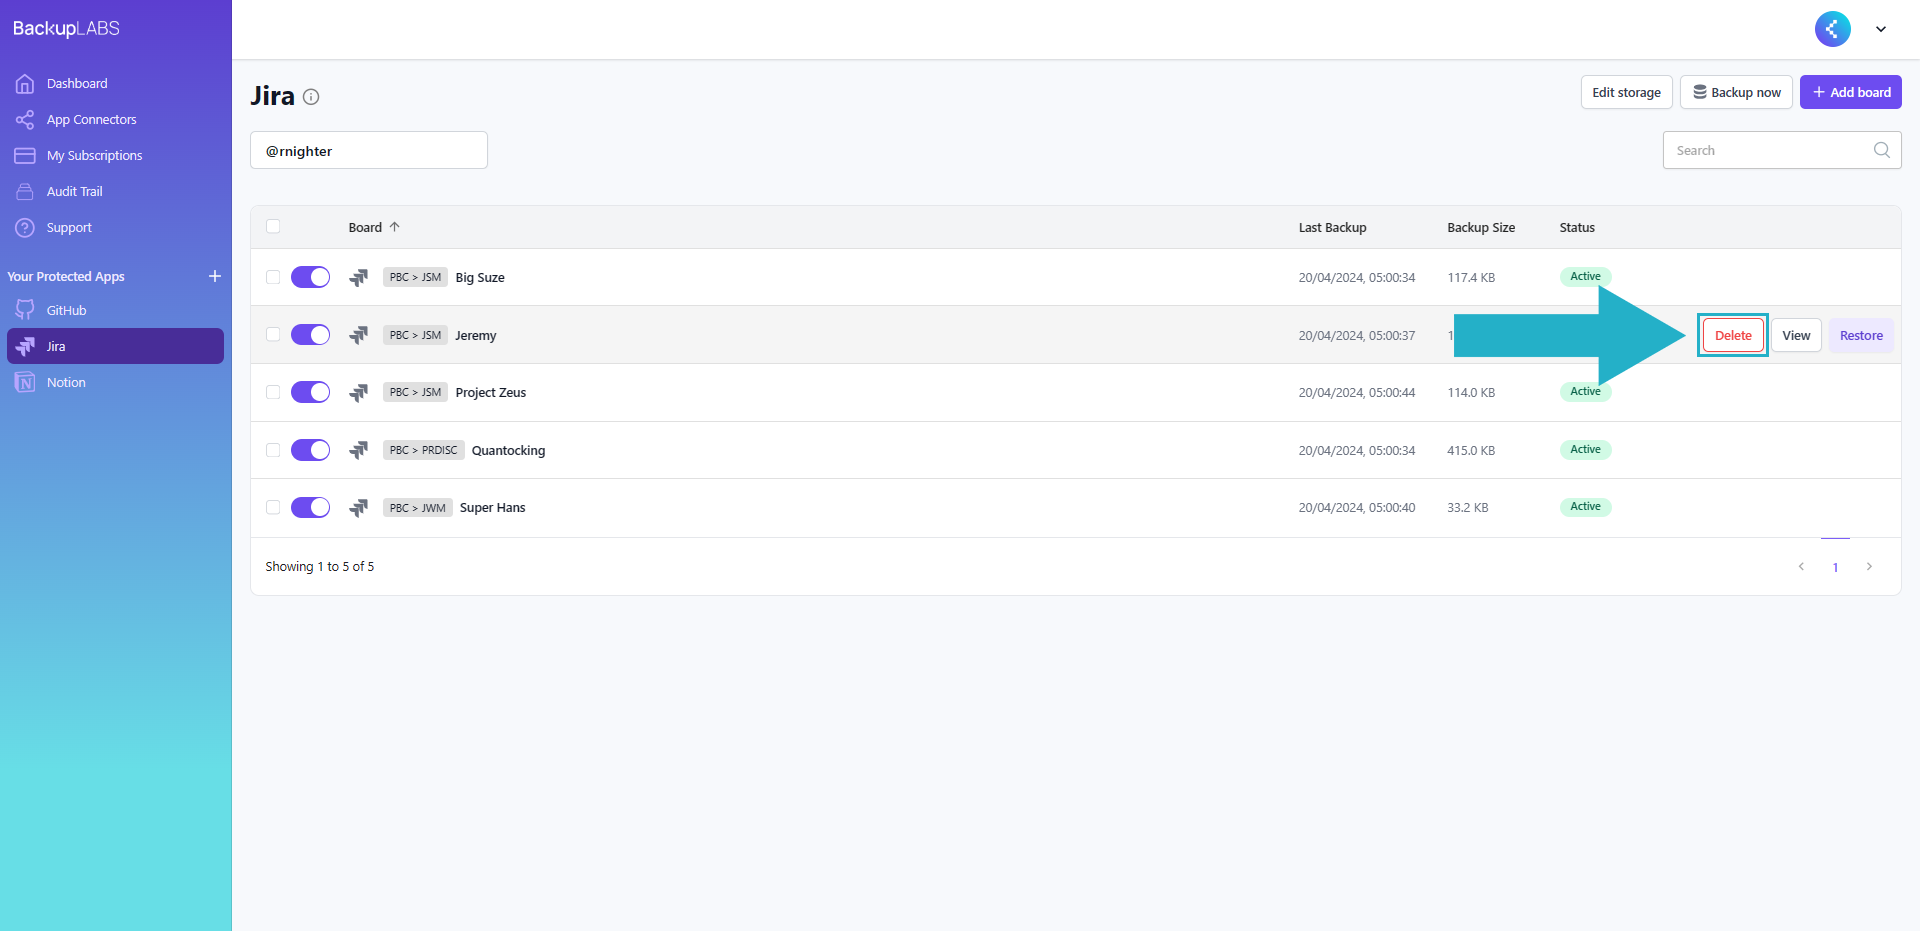Click the Jira icon in Quantocking row
This screenshot has width=1920, height=931.
click(x=359, y=451)
